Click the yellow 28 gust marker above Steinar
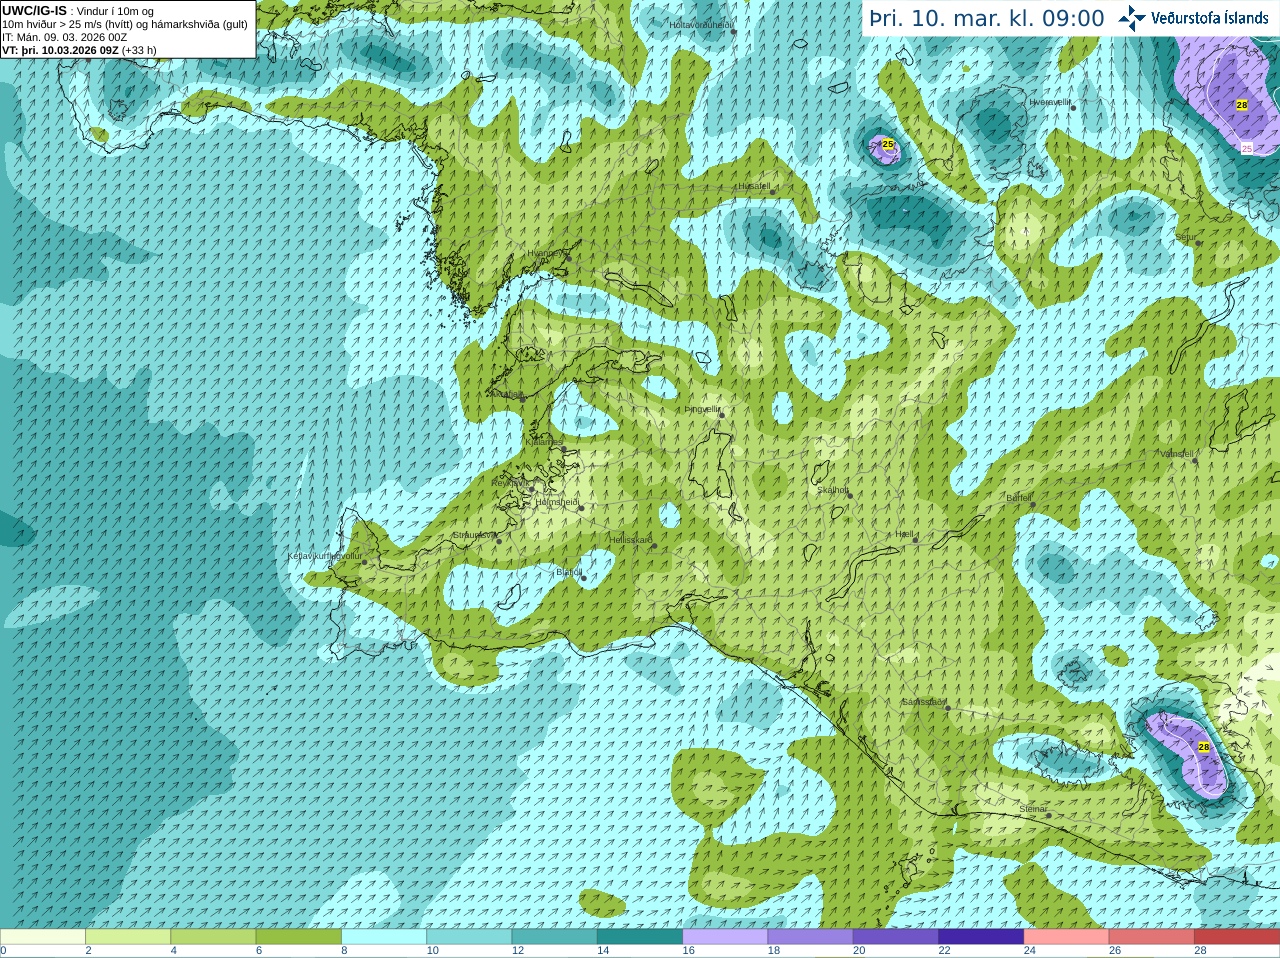 coord(1204,747)
